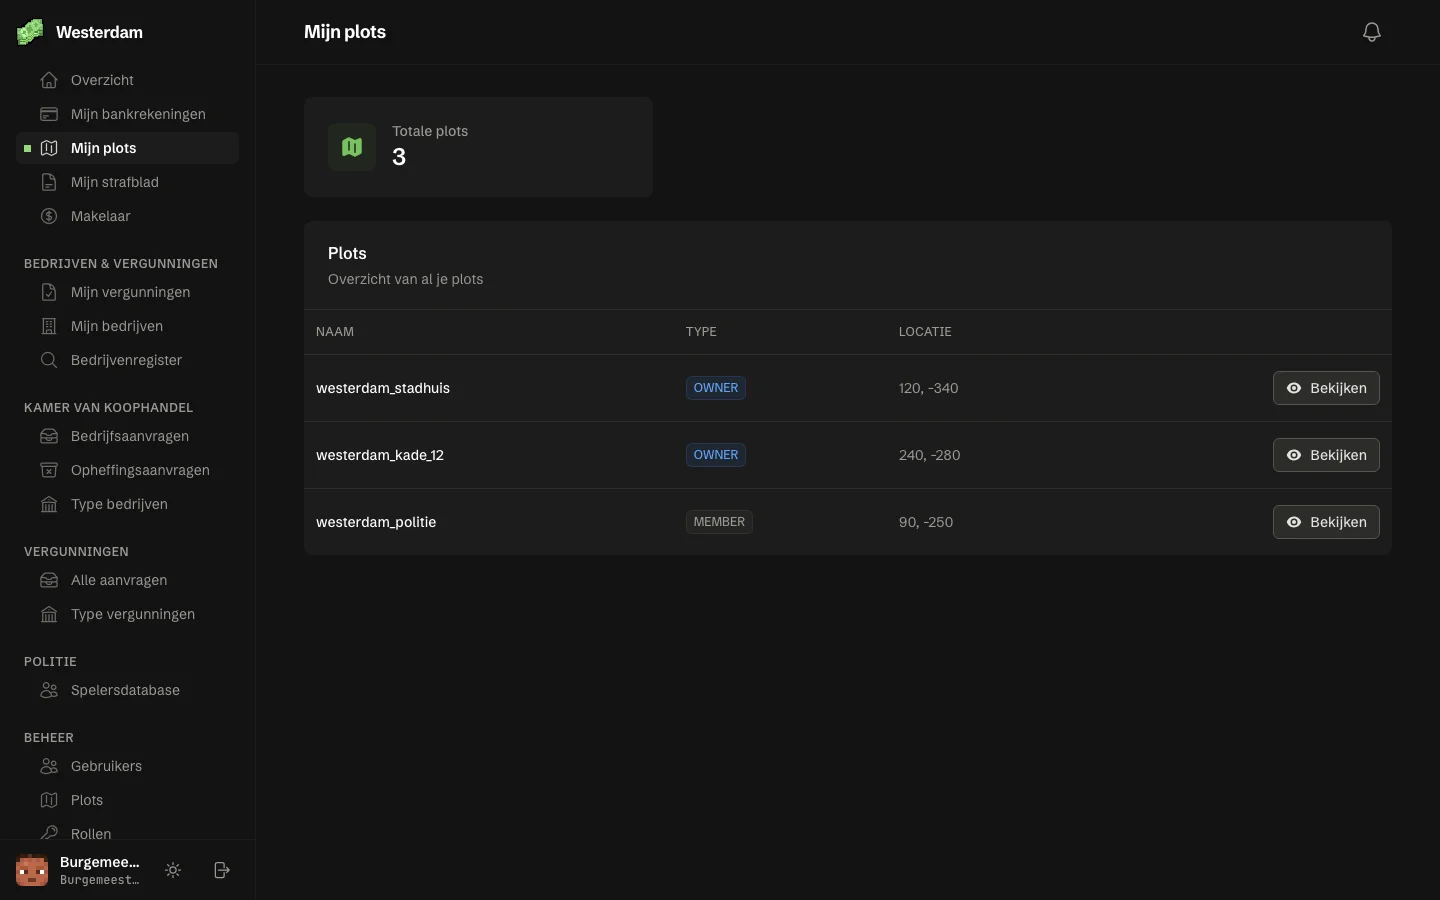The height and width of the screenshot is (900, 1440).
Task: Click the Bedrijfsaanvragen inbox icon
Action: (x=49, y=436)
